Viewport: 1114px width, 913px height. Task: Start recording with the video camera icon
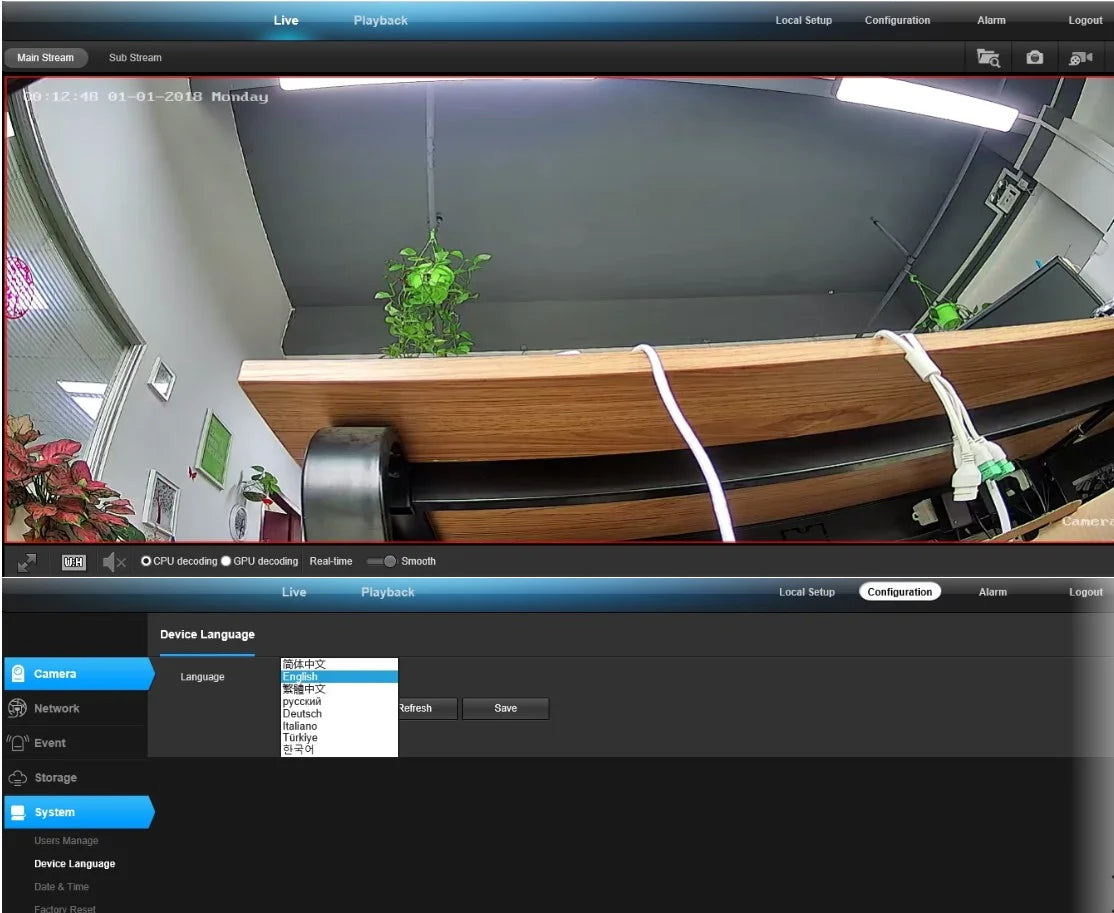(1081, 58)
